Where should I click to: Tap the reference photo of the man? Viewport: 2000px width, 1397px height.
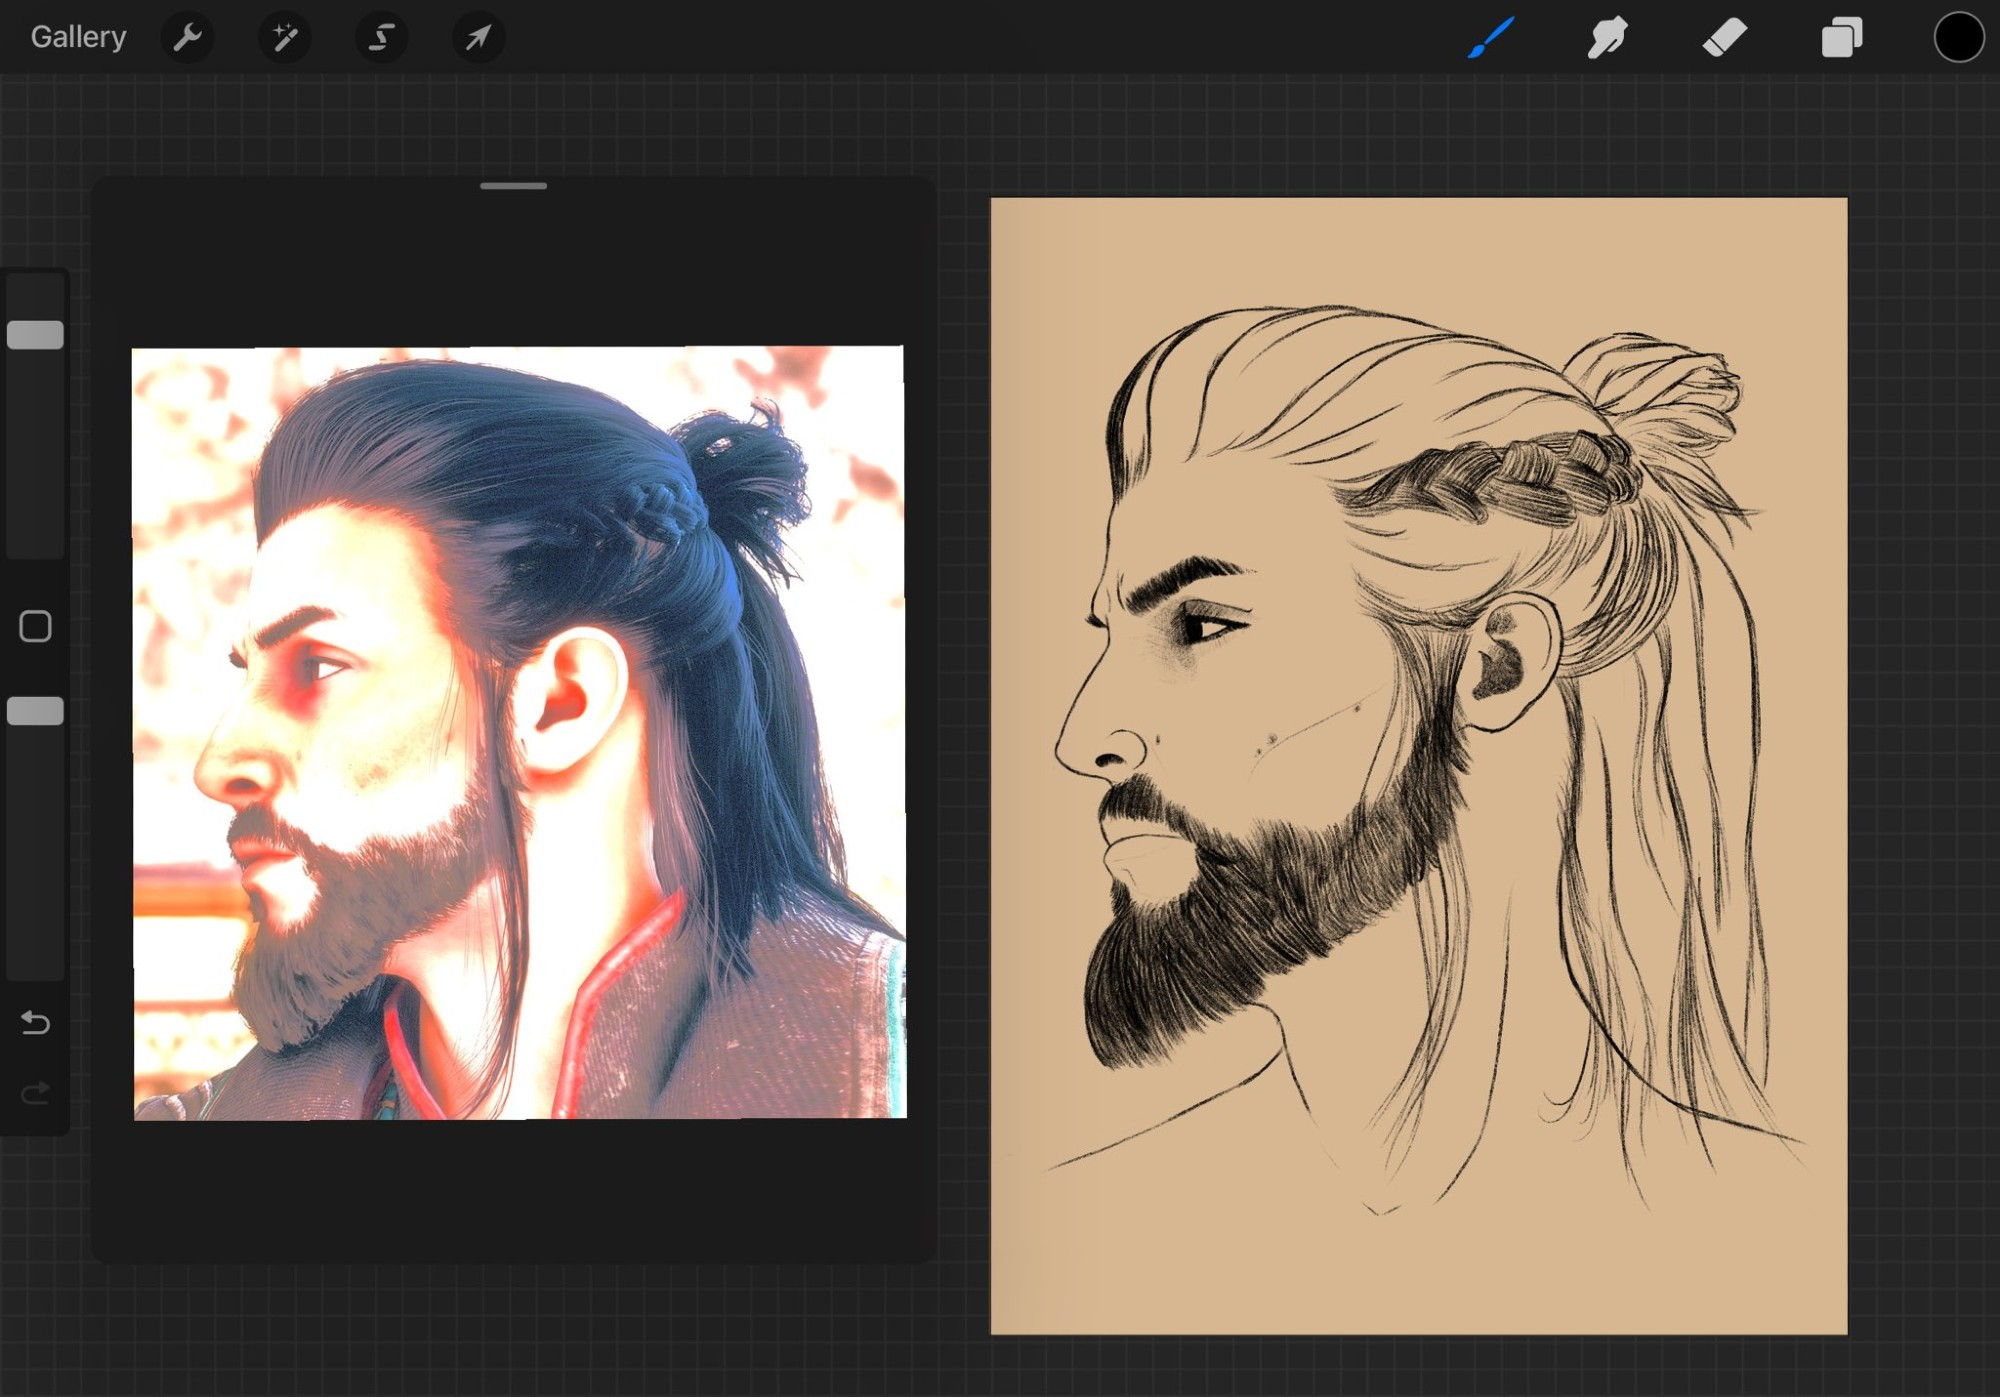519,733
